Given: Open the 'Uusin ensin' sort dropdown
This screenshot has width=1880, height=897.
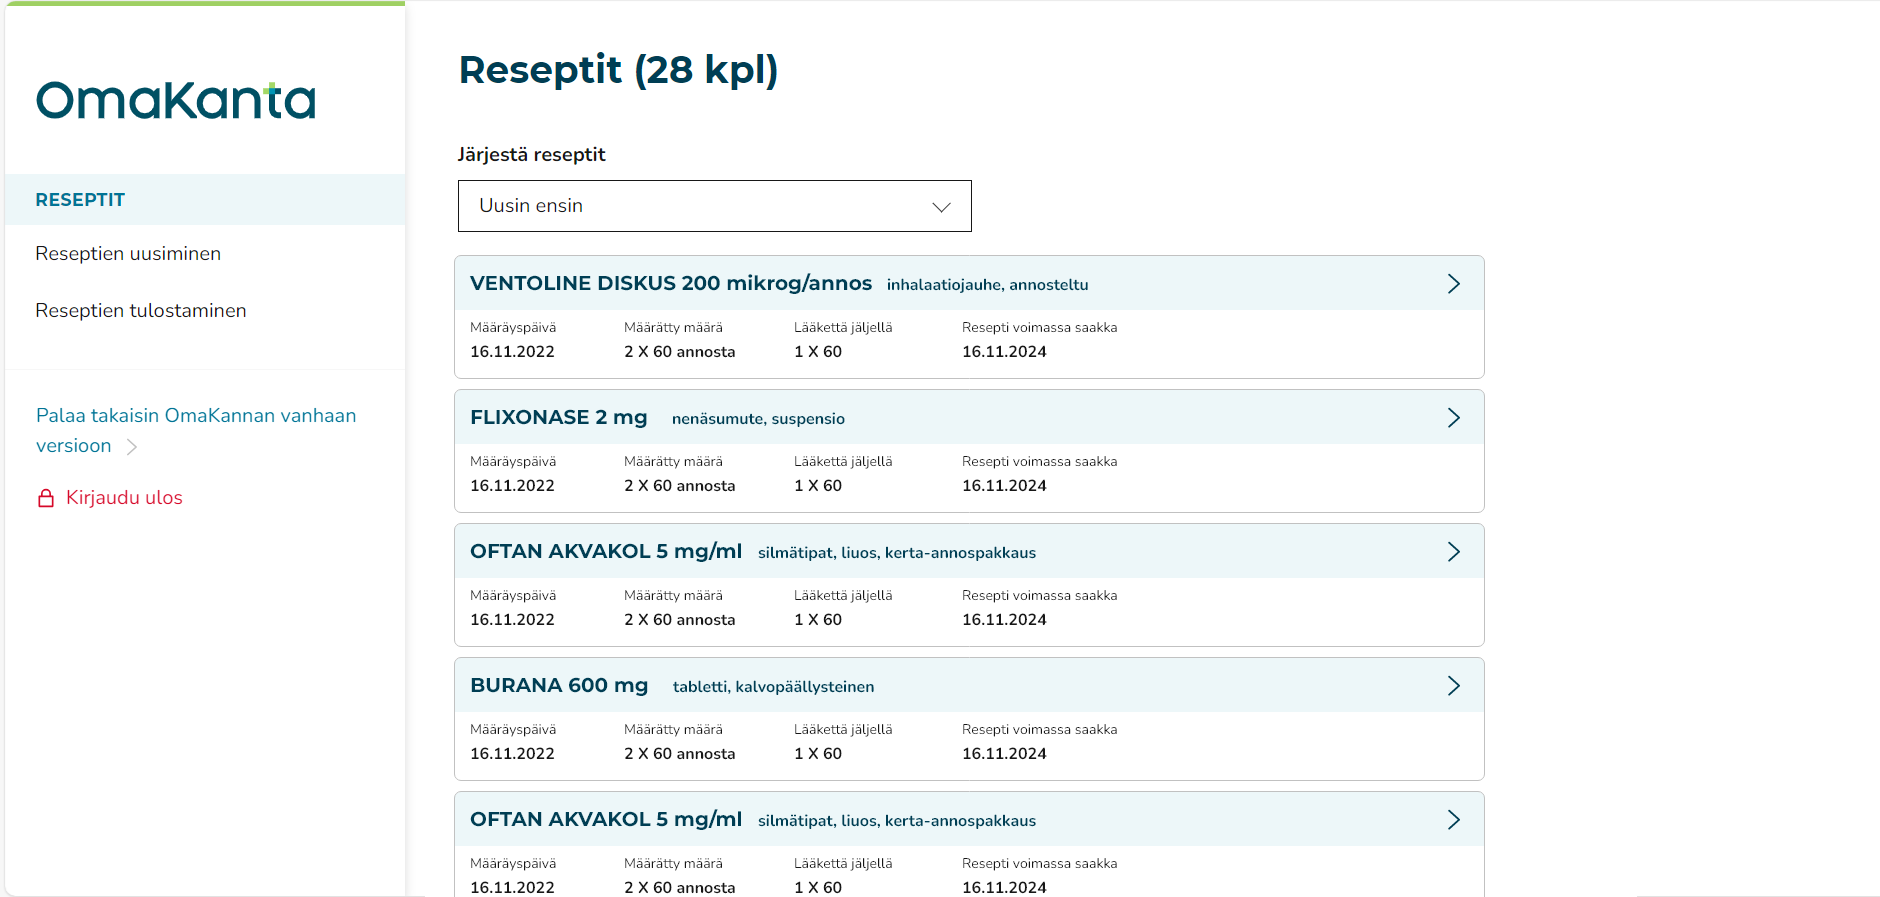Looking at the screenshot, I should [x=714, y=206].
